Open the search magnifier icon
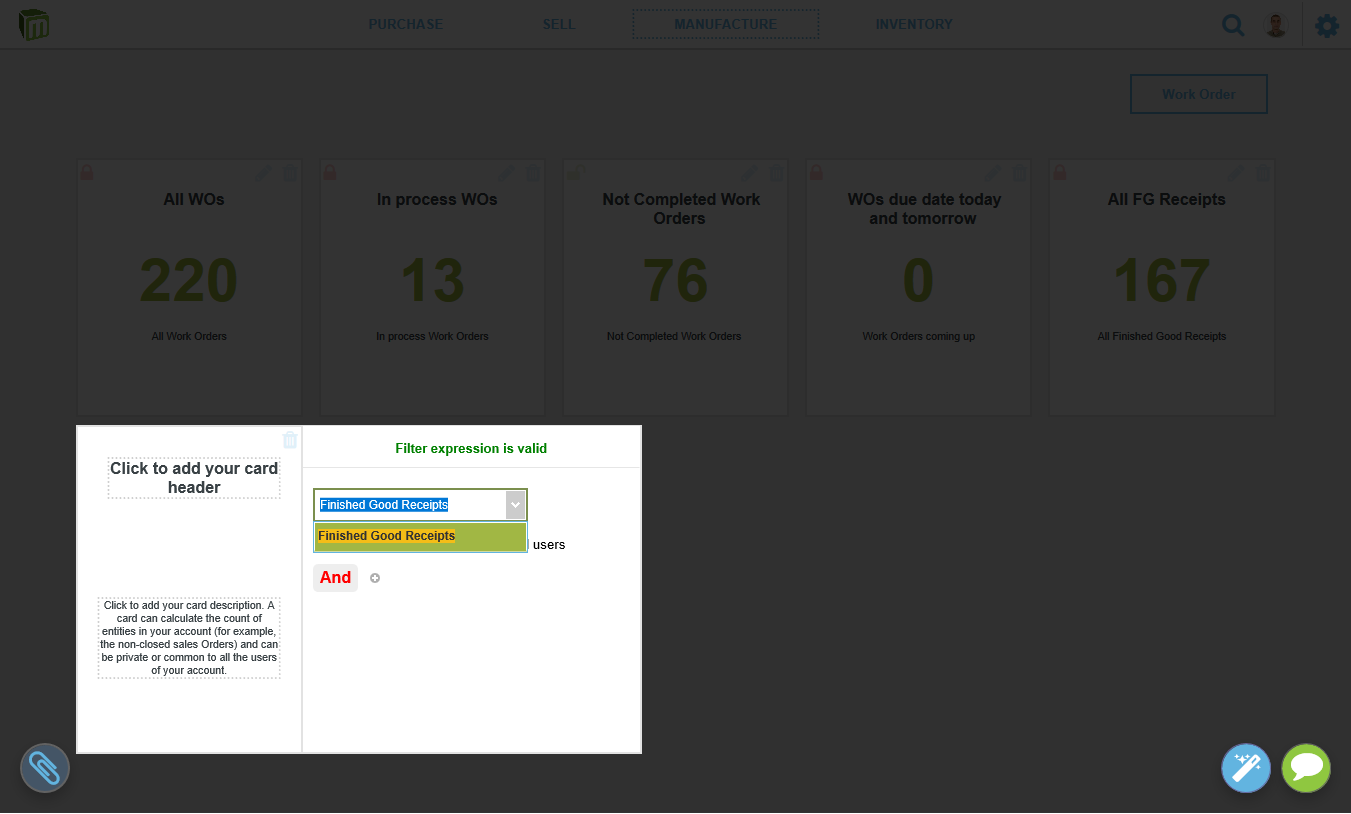Screen dimensions: 1351x814 pyautogui.click(x=1233, y=25)
